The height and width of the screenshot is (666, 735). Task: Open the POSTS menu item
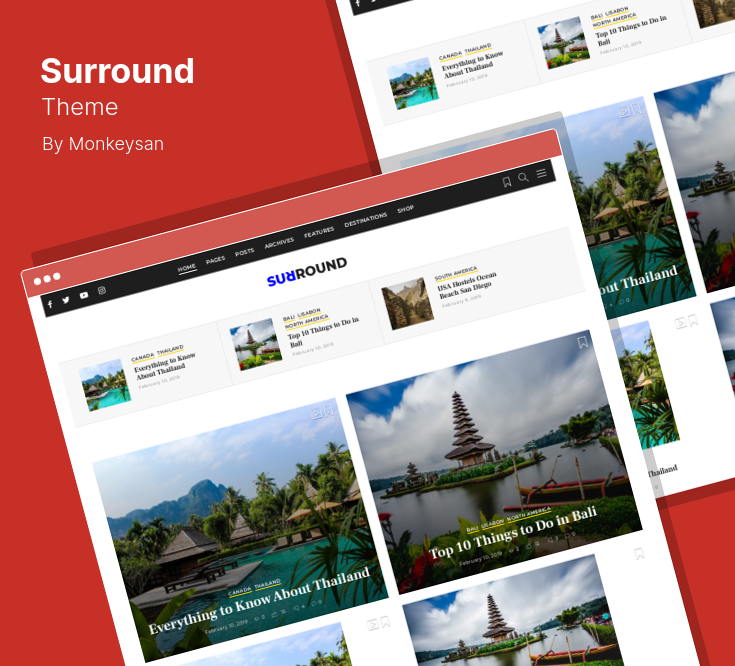[245, 252]
